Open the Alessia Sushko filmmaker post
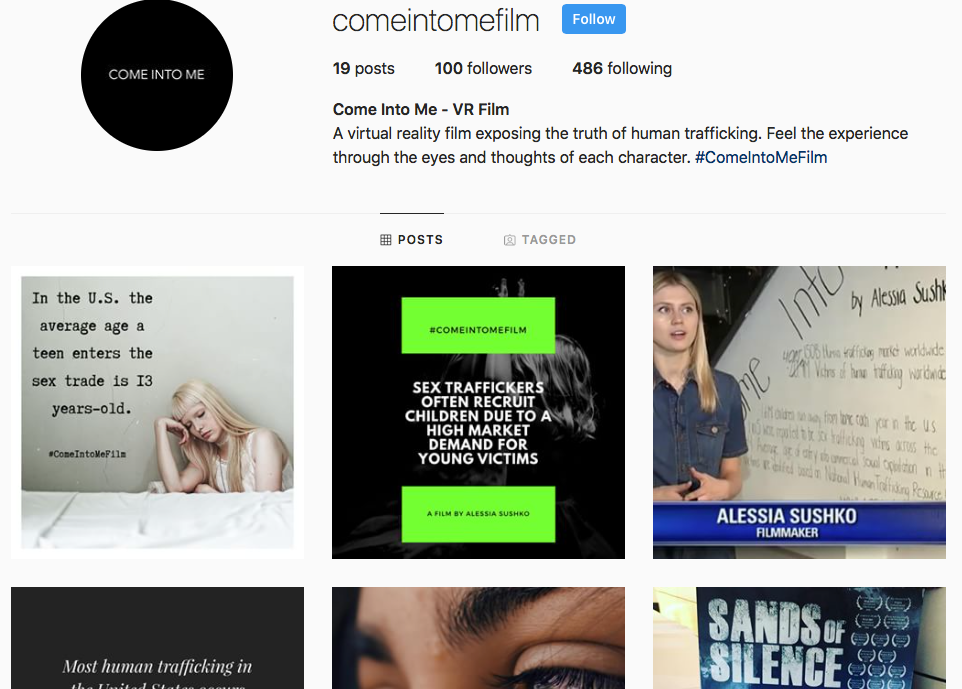The height and width of the screenshot is (689, 962). [x=799, y=412]
